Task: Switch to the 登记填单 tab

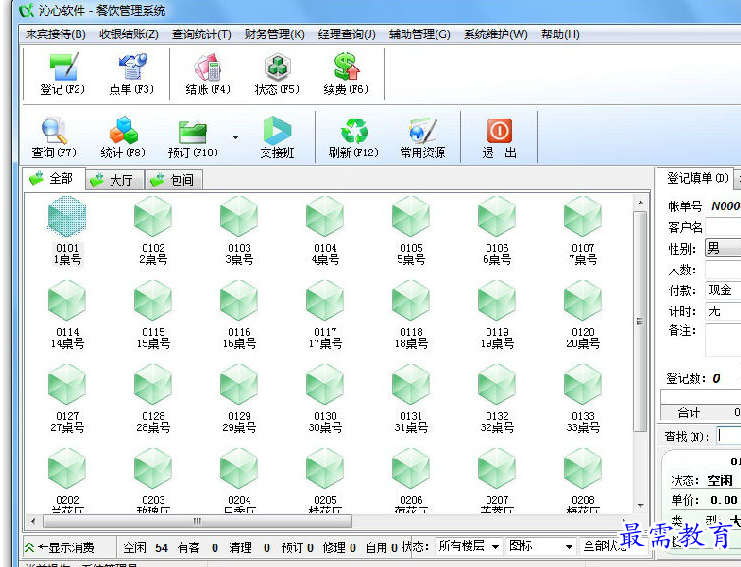Action: pos(697,178)
